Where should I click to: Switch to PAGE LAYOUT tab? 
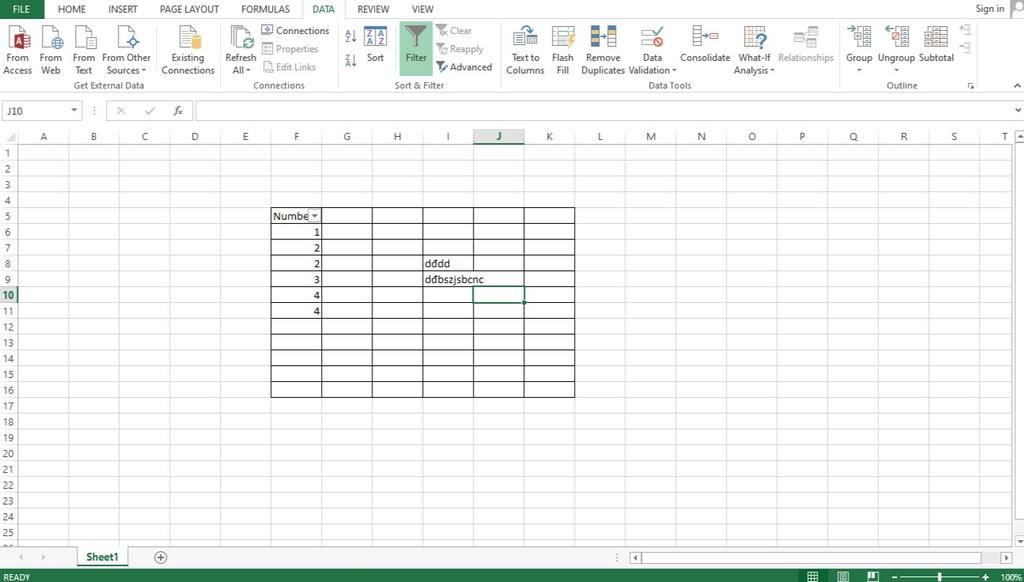[x=189, y=9]
